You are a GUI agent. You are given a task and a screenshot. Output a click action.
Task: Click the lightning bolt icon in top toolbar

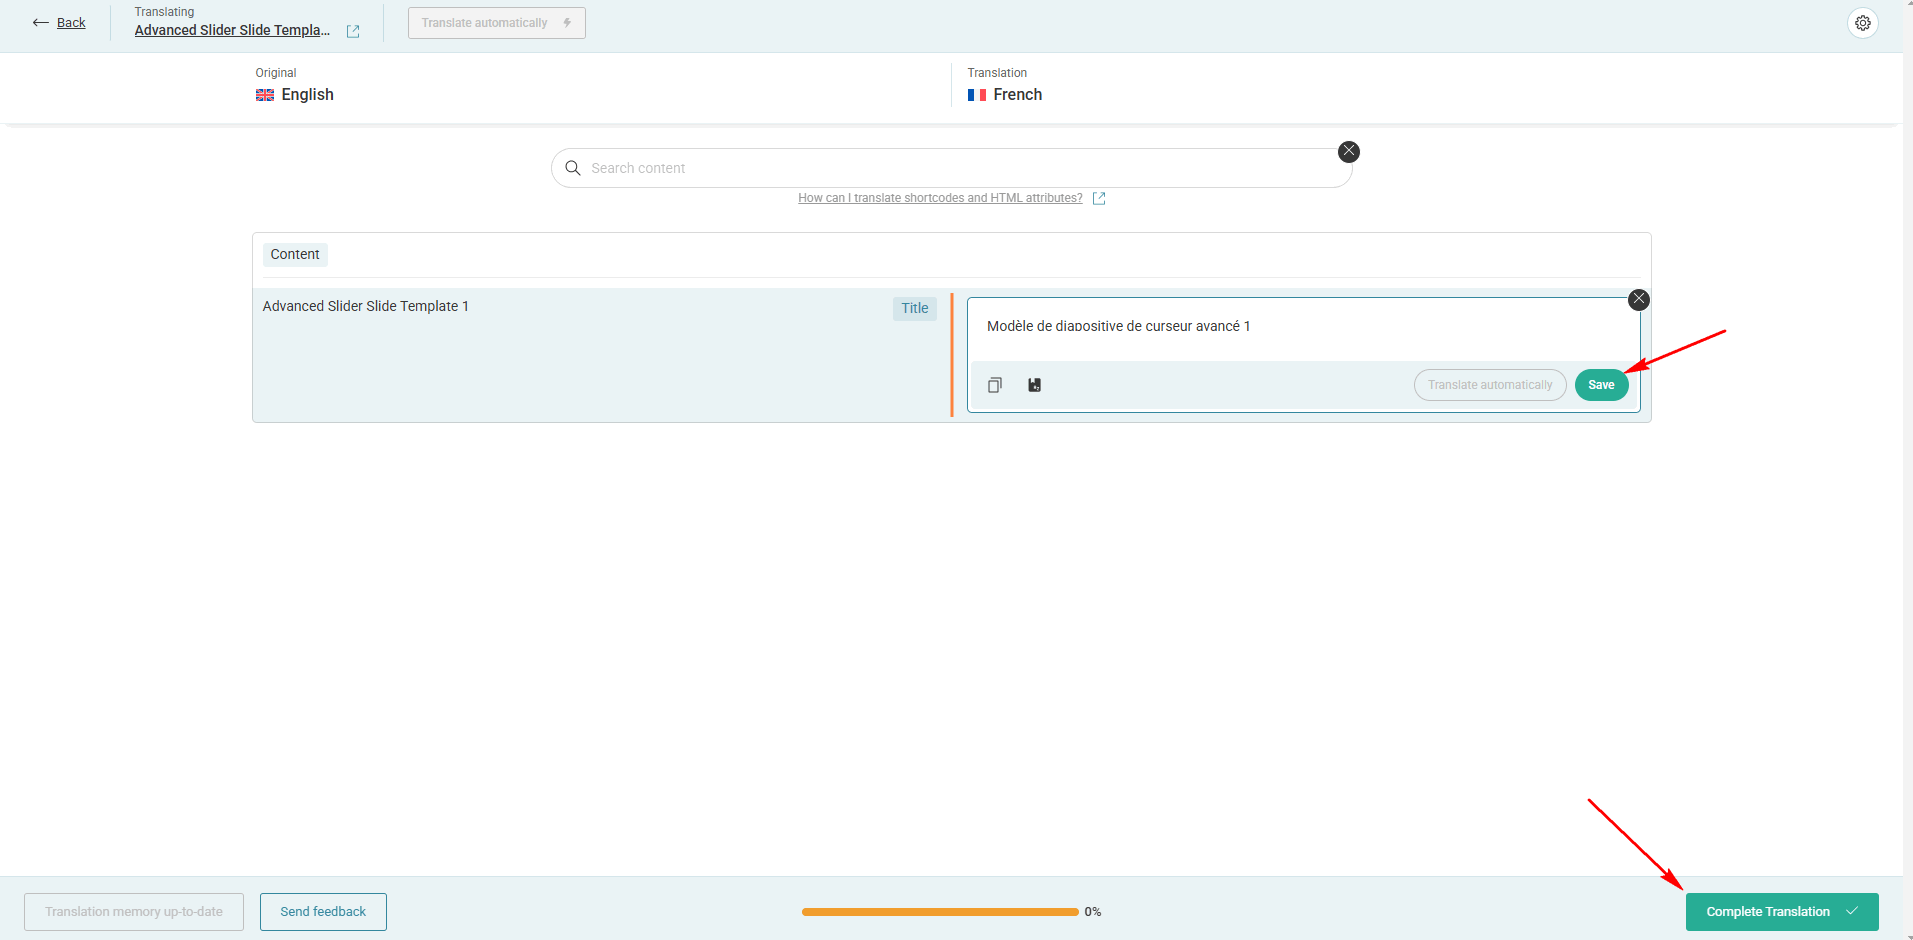567,22
